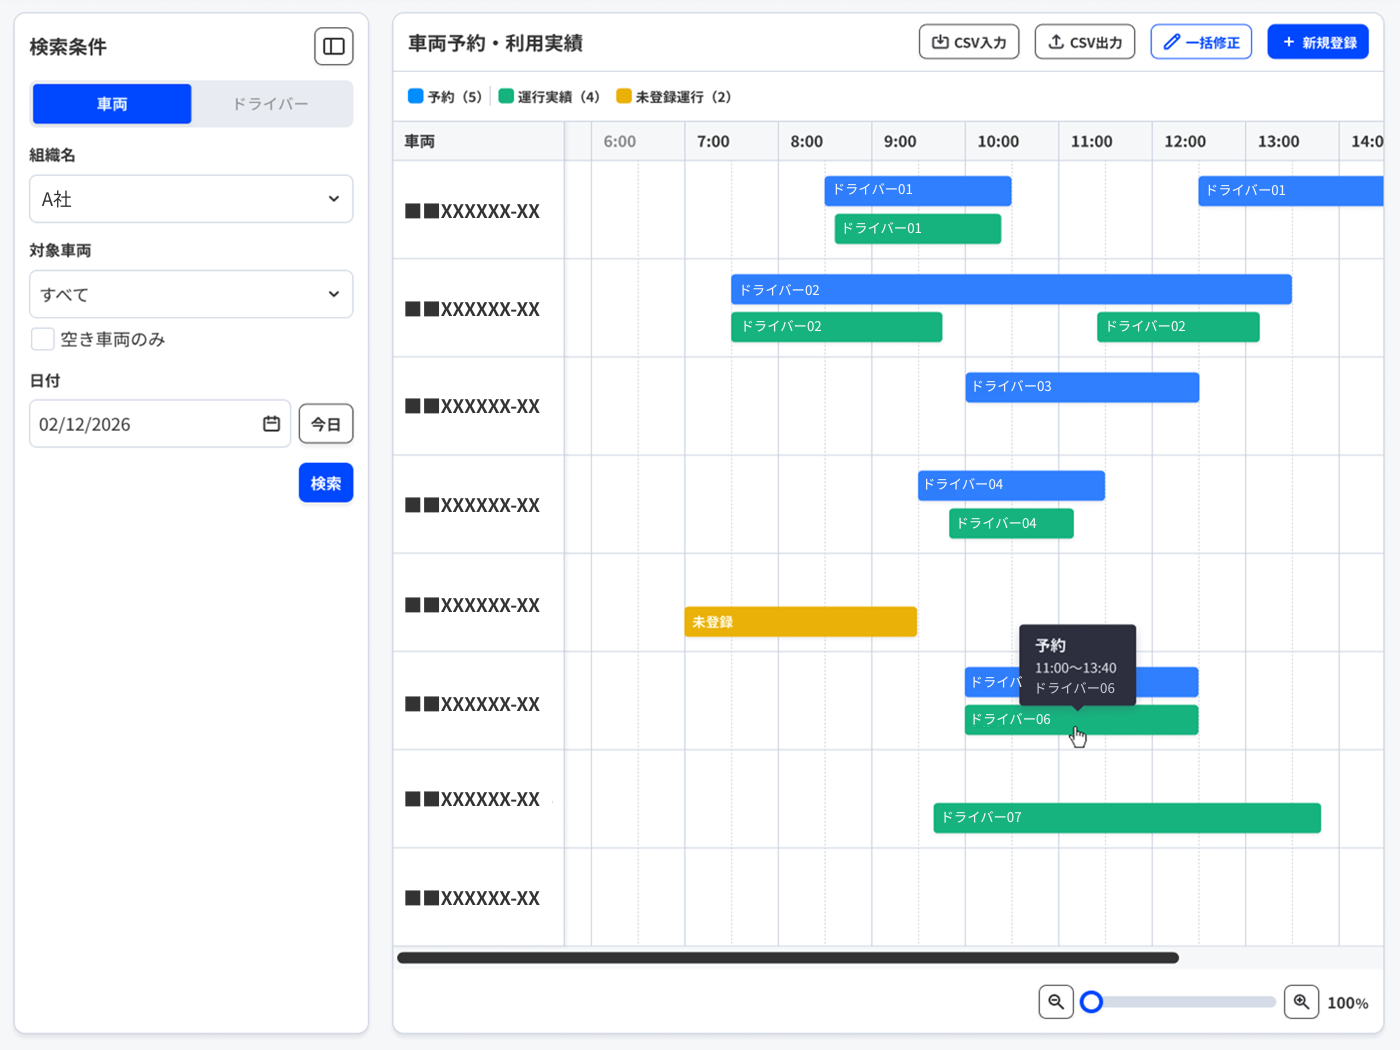
Task: Click the 今日 today button
Action: coord(326,424)
